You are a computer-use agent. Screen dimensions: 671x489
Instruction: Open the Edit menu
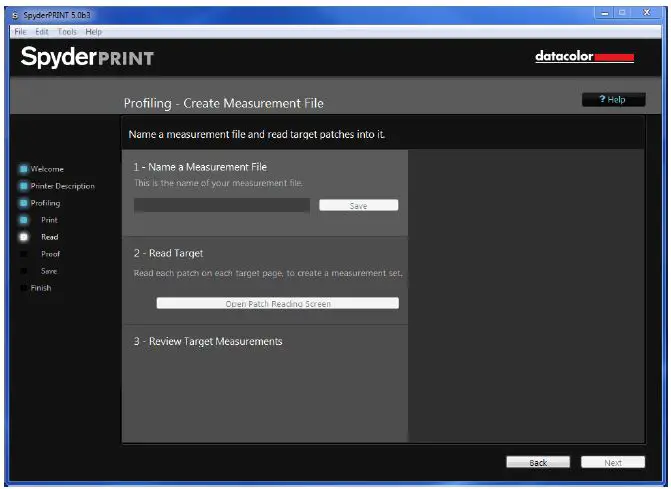(x=42, y=32)
